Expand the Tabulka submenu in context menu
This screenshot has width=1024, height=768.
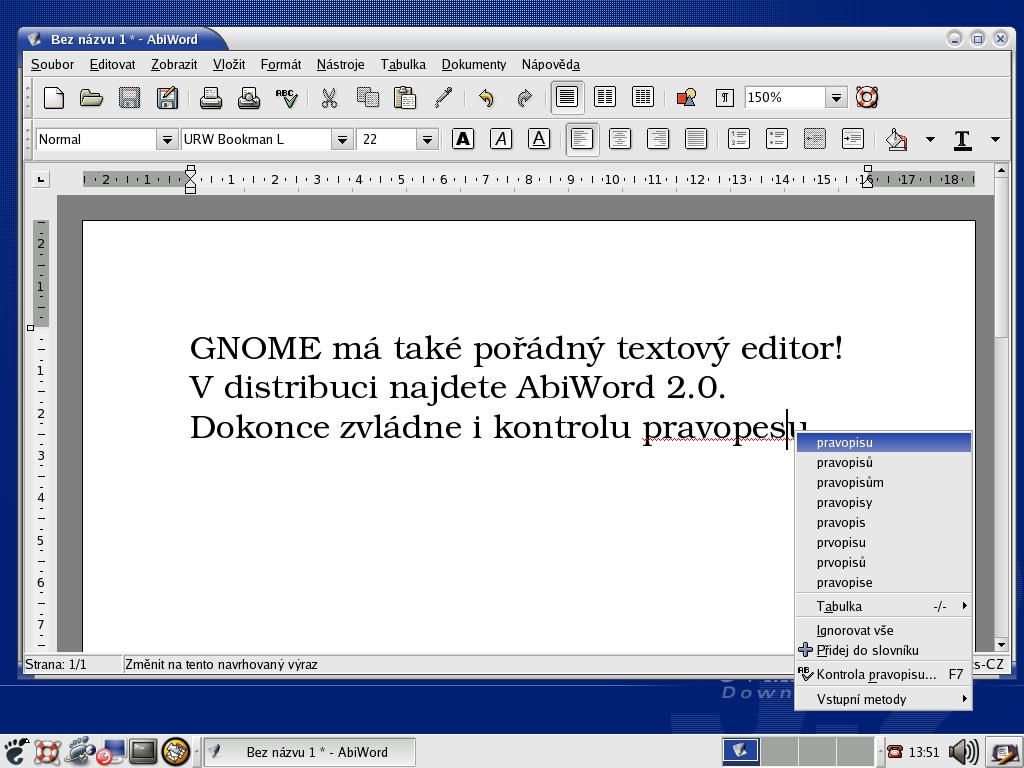884,606
